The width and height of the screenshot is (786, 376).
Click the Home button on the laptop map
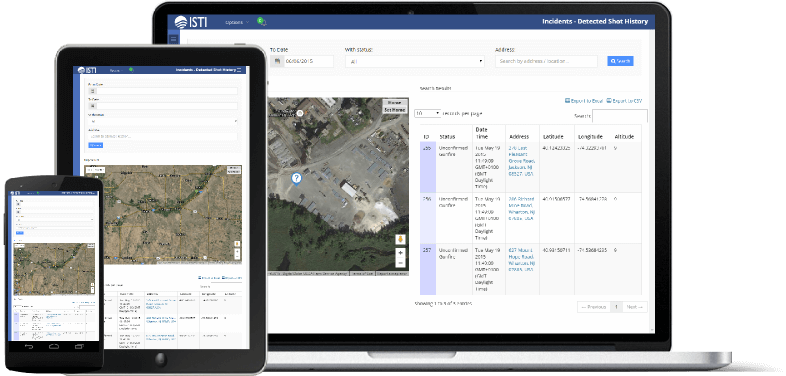(395, 103)
